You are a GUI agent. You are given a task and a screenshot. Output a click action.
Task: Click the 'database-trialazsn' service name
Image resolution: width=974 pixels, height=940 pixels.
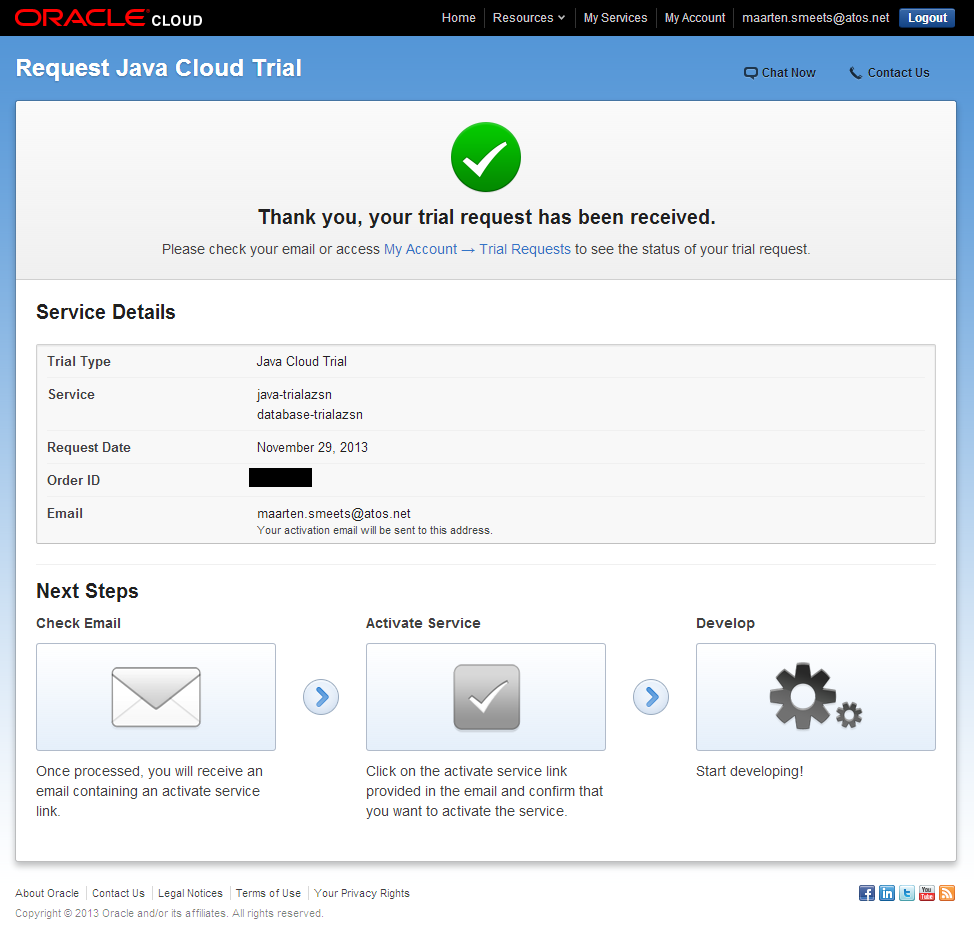310,414
